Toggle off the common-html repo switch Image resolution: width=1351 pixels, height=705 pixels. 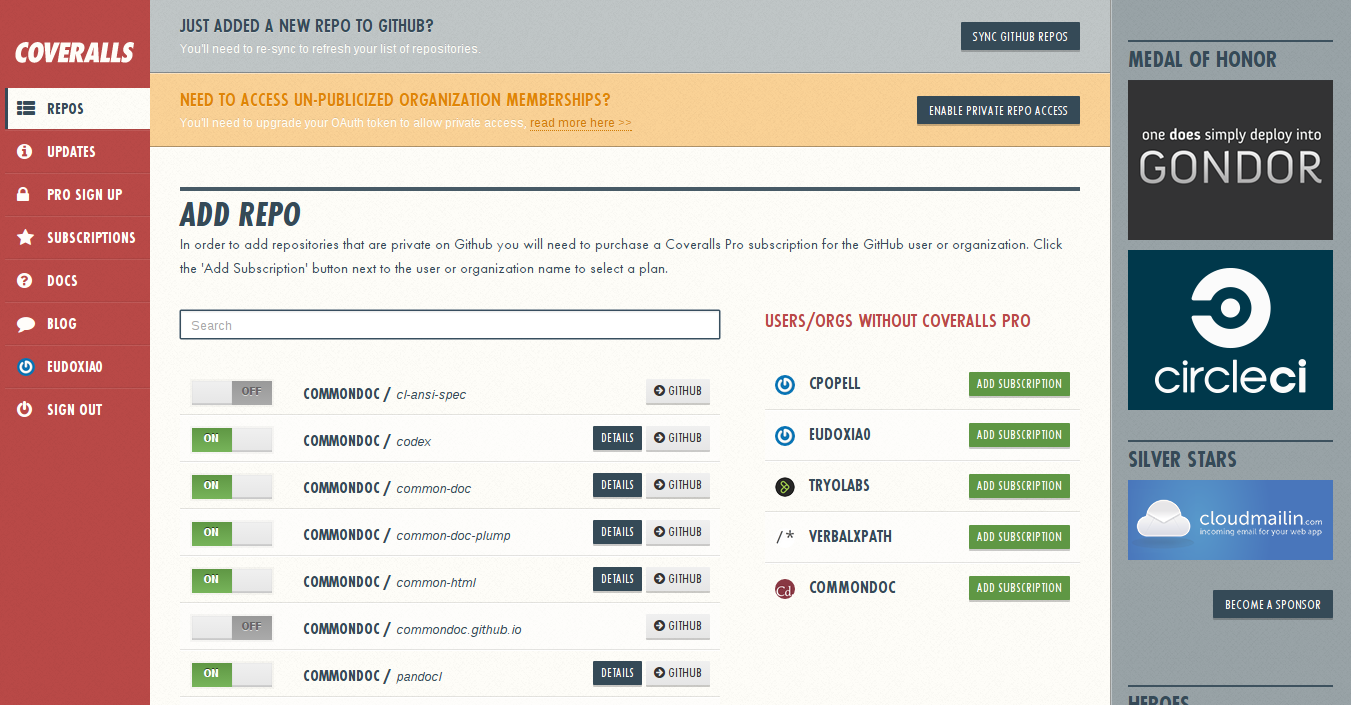click(232, 580)
